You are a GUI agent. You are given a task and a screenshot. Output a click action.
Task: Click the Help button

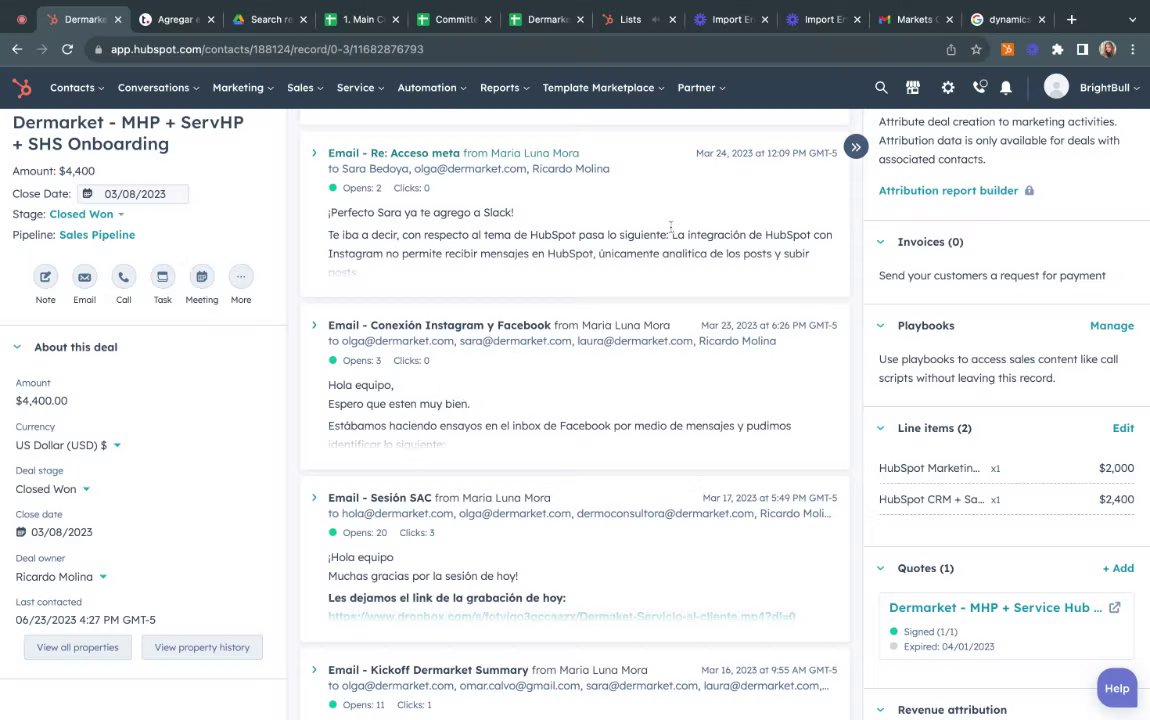[x=1117, y=688]
